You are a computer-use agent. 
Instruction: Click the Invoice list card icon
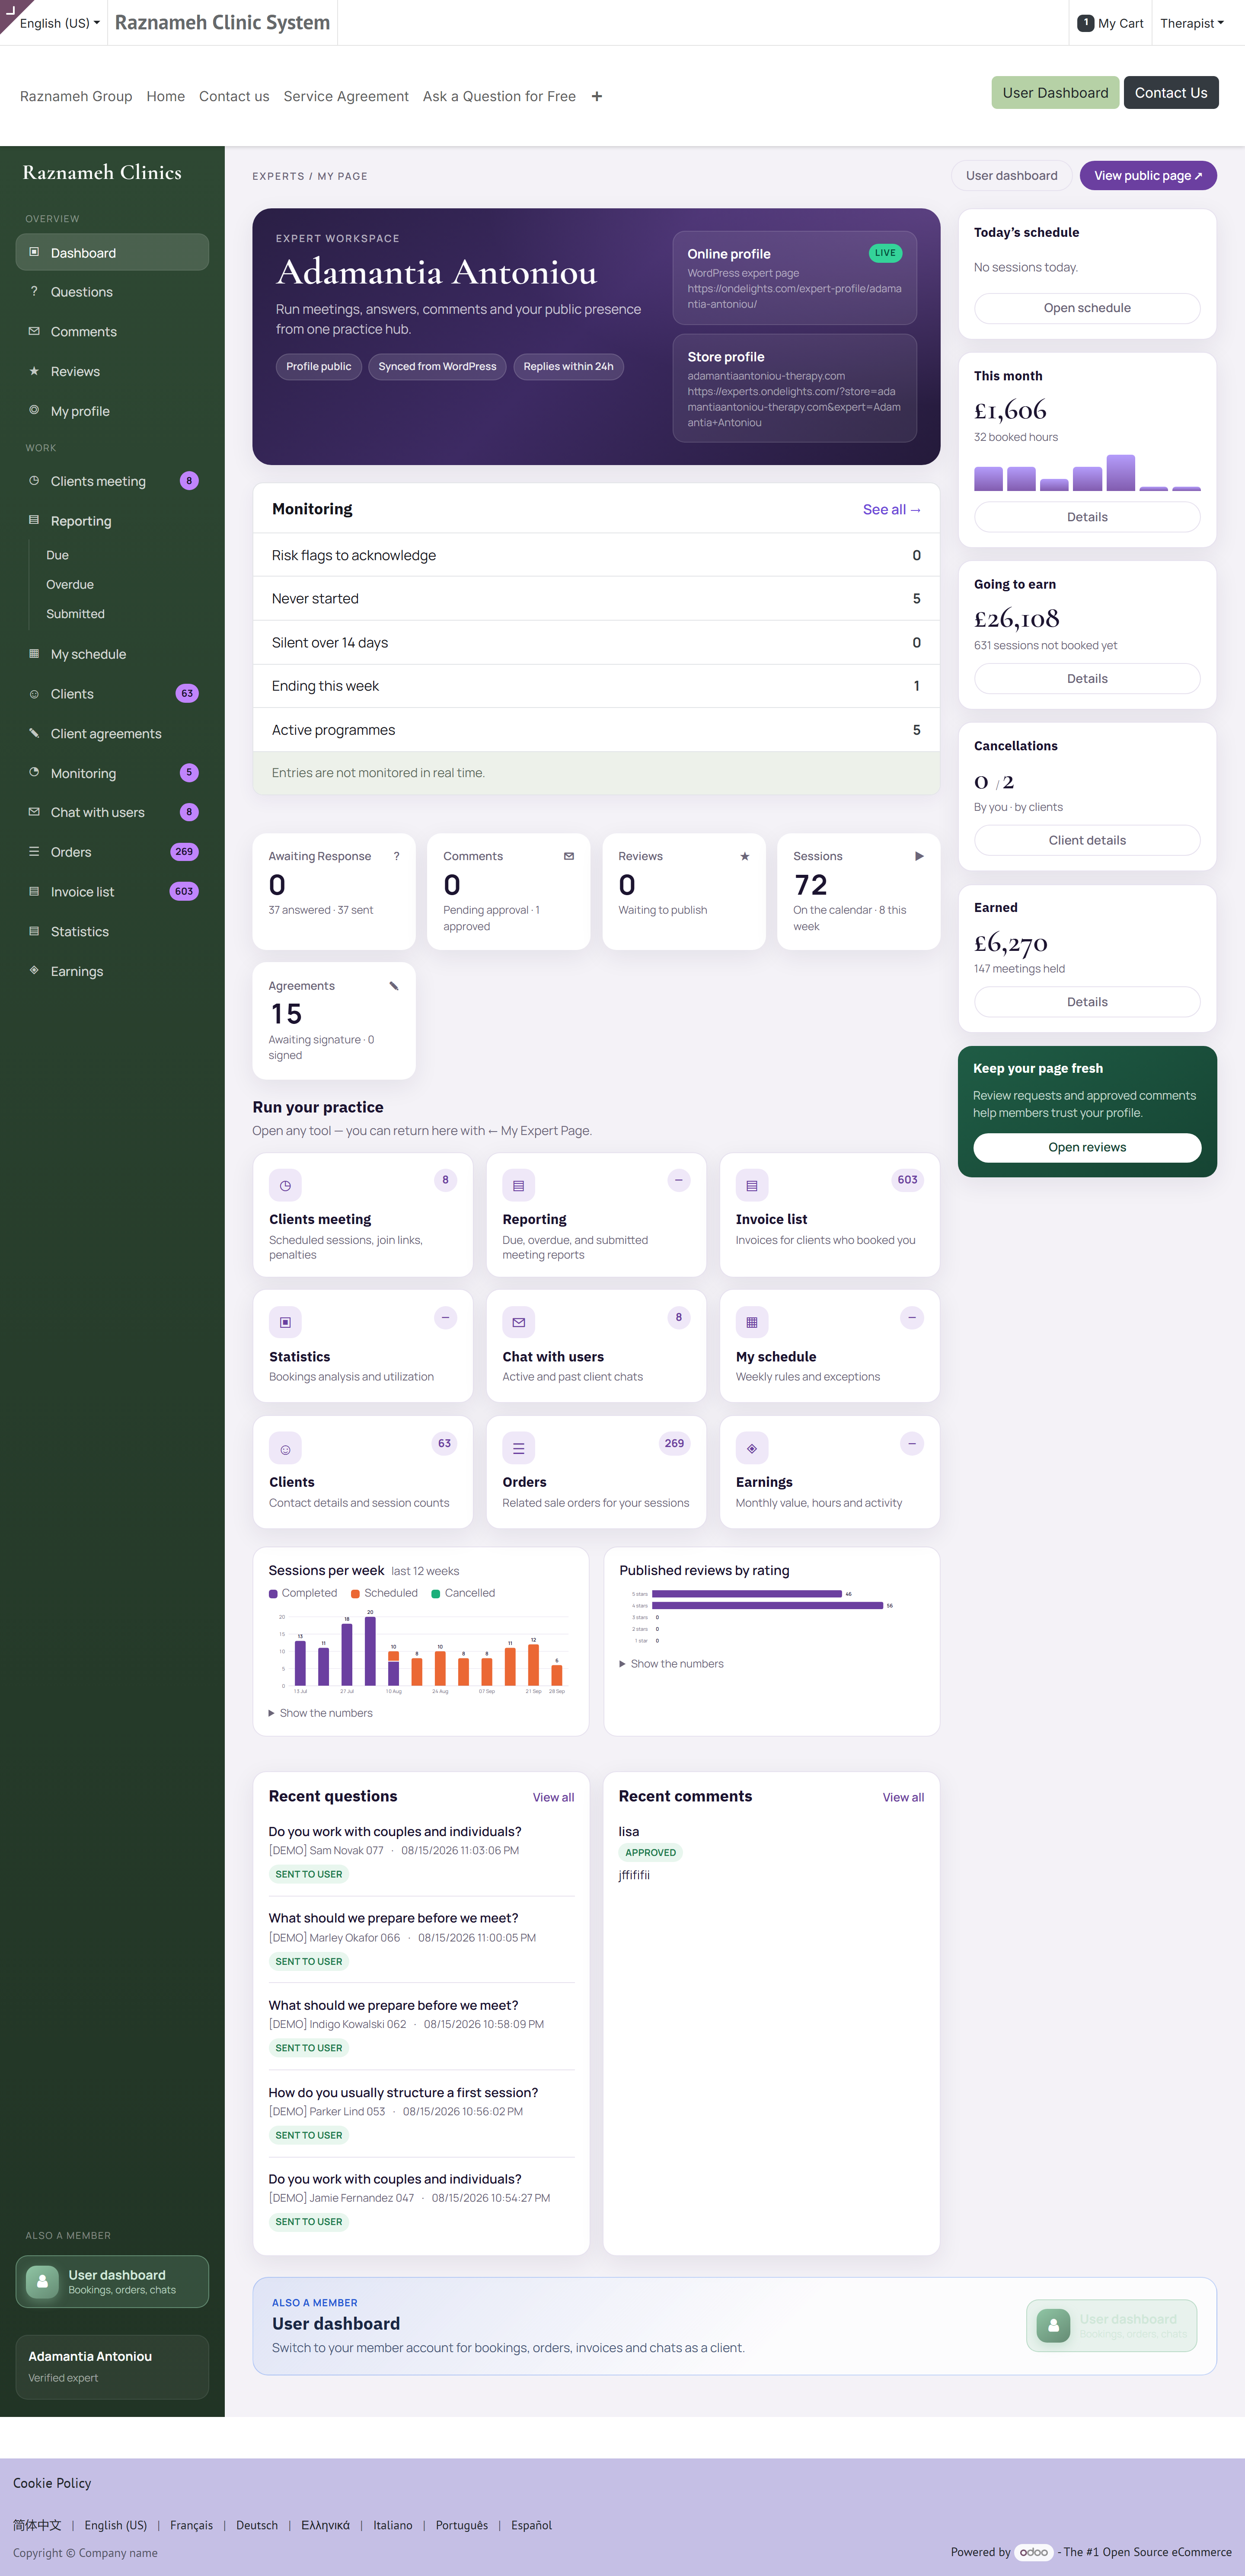pyautogui.click(x=752, y=1185)
